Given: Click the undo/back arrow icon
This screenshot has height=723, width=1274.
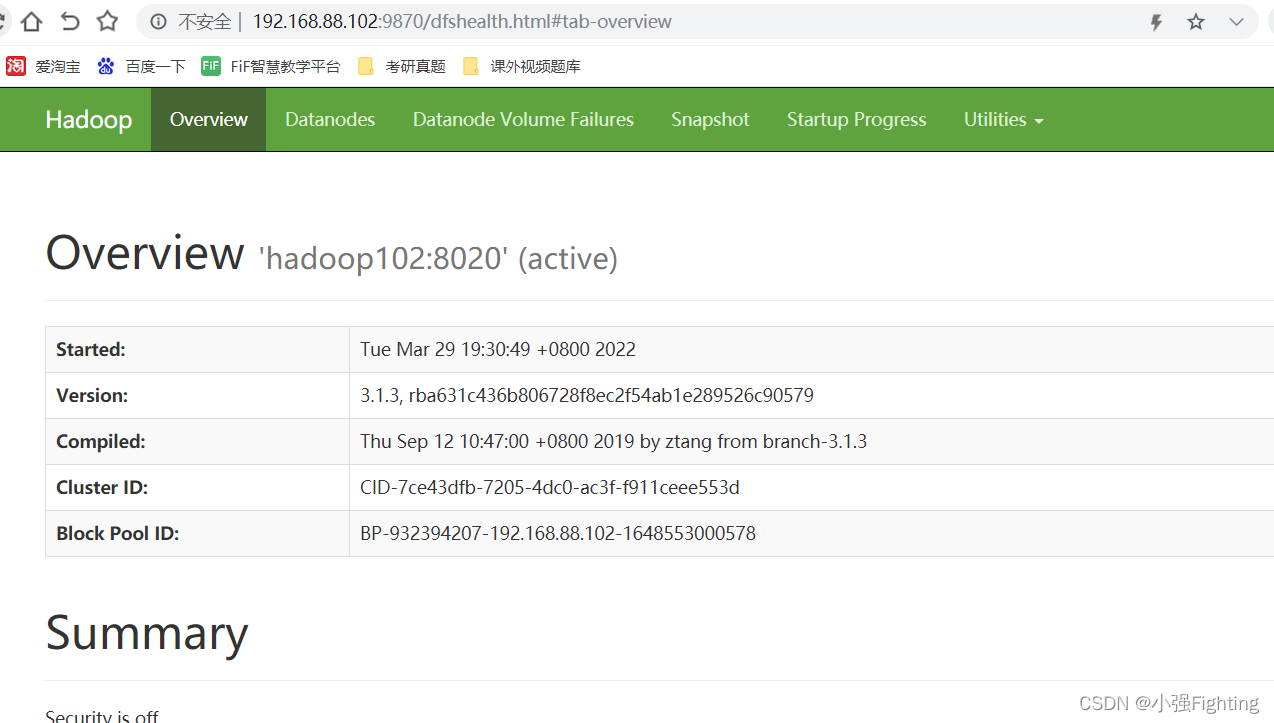Looking at the screenshot, I should (x=69, y=21).
